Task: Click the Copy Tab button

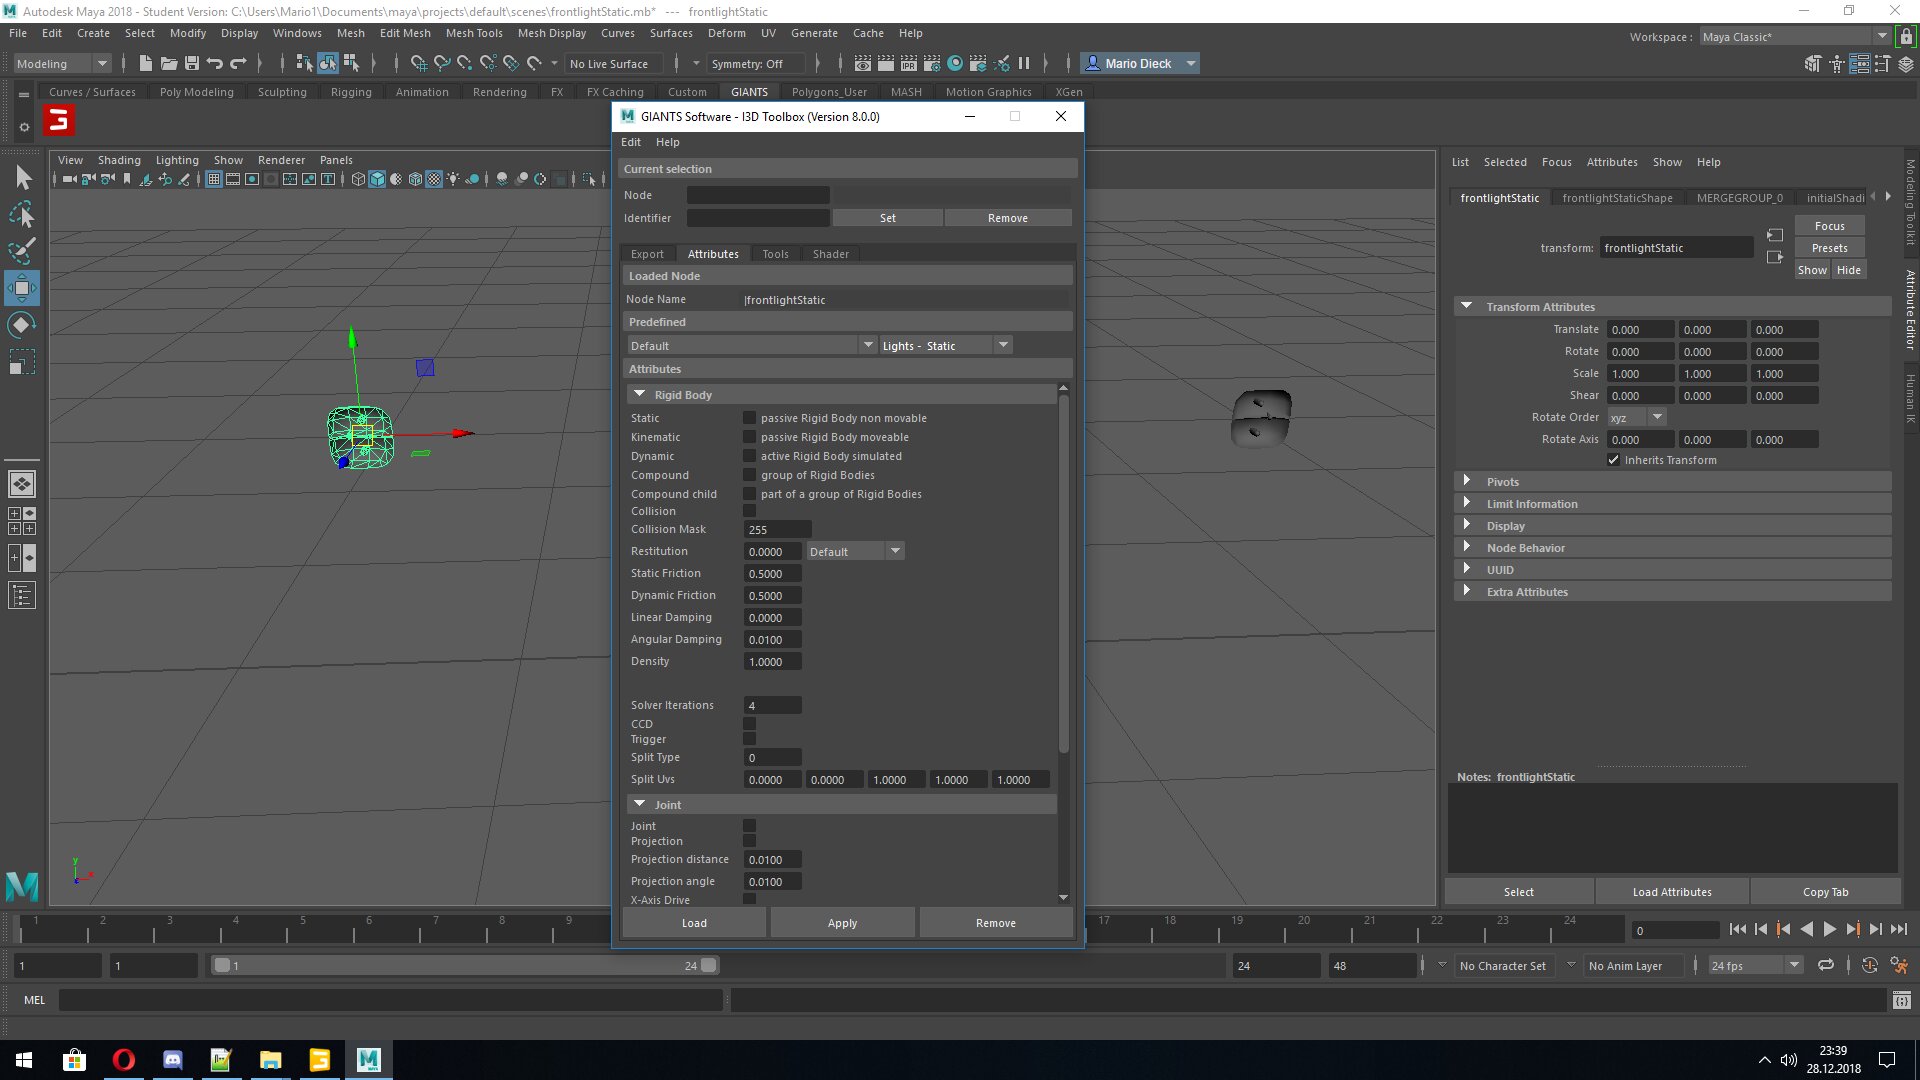Action: coord(1826,892)
